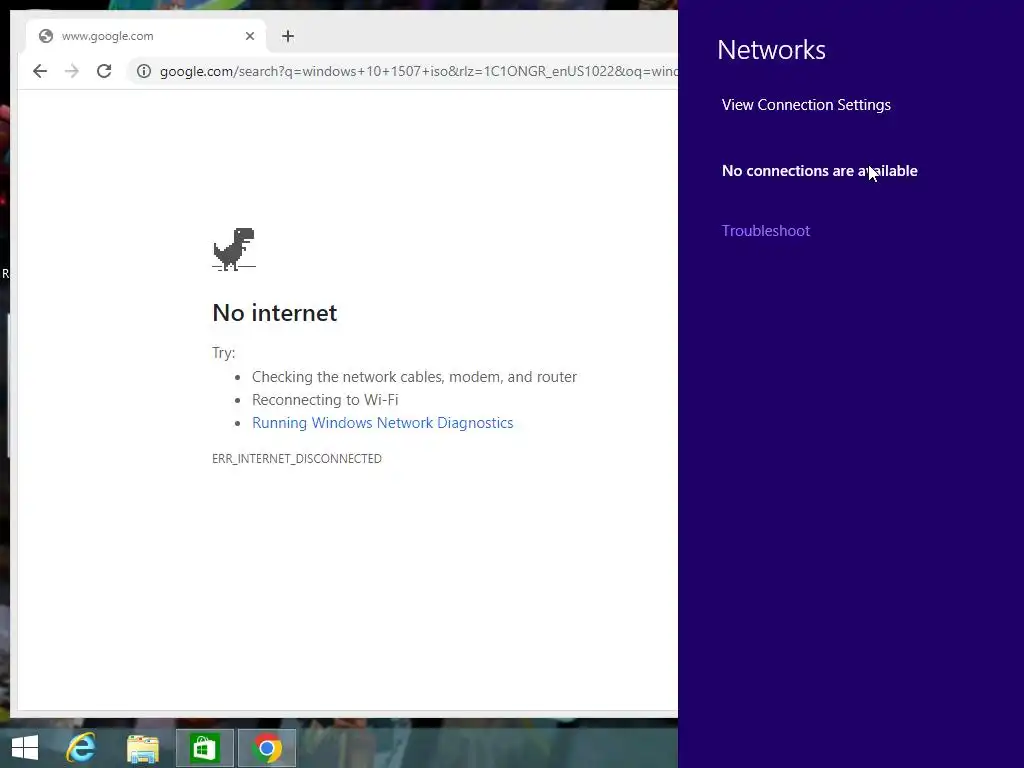Click the offline dinosaur image
The height and width of the screenshot is (768, 1024).
[234, 249]
